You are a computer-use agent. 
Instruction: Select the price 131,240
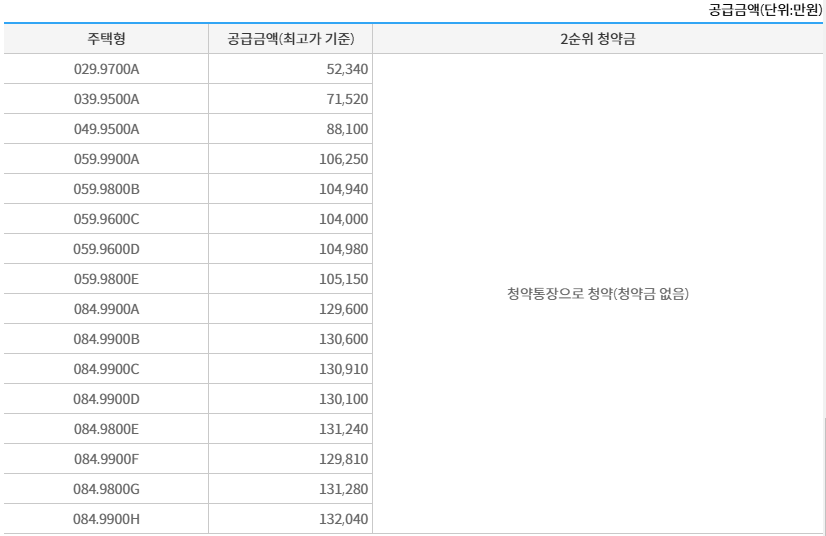click(x=343, y=430)
